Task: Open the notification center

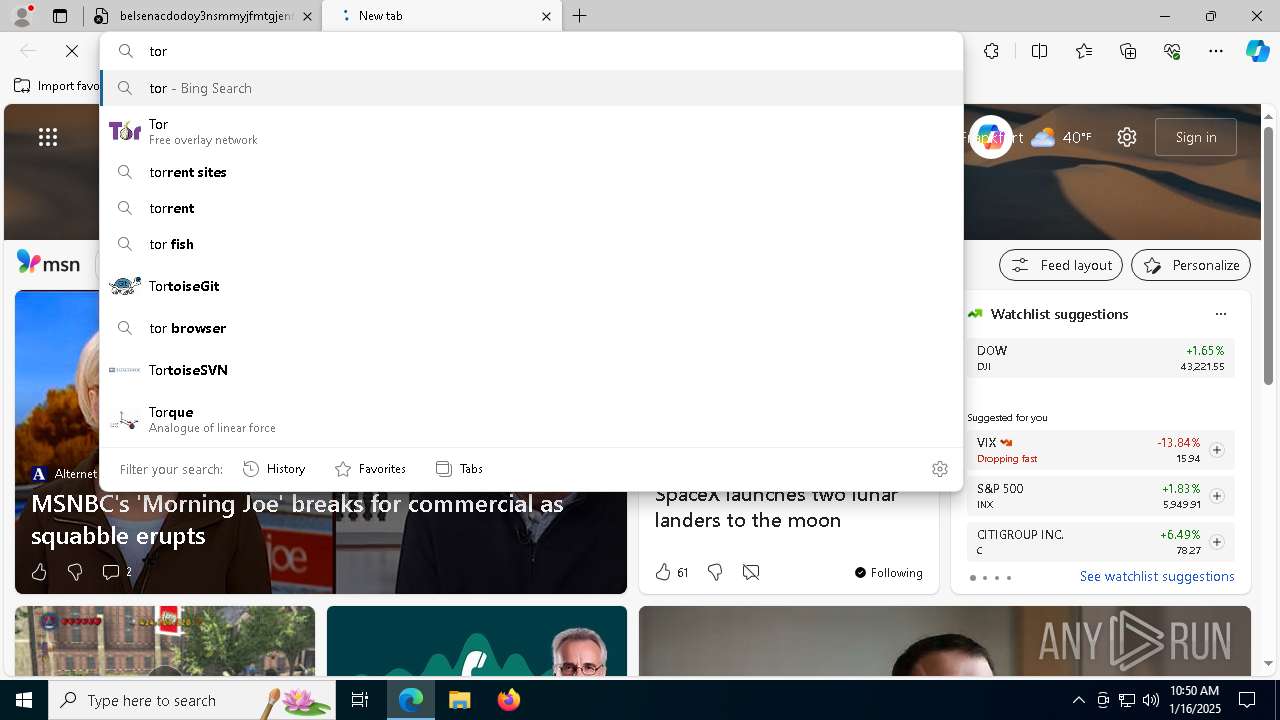Action: click(x=1247, y=700)
